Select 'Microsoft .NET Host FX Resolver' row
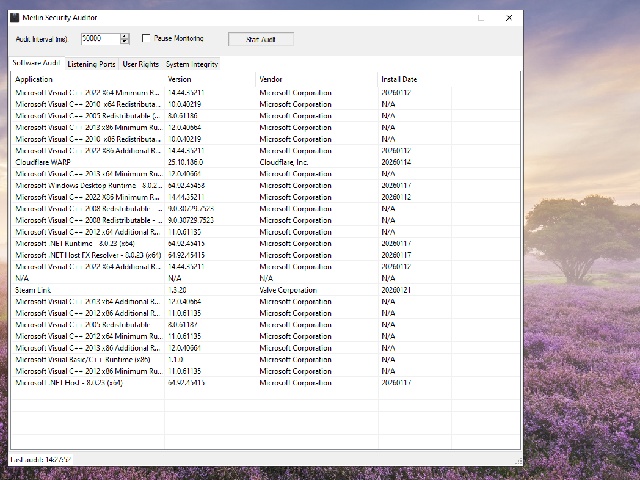Image resolution: width=640 pixels, height=480 pixels. pos(265,255)
